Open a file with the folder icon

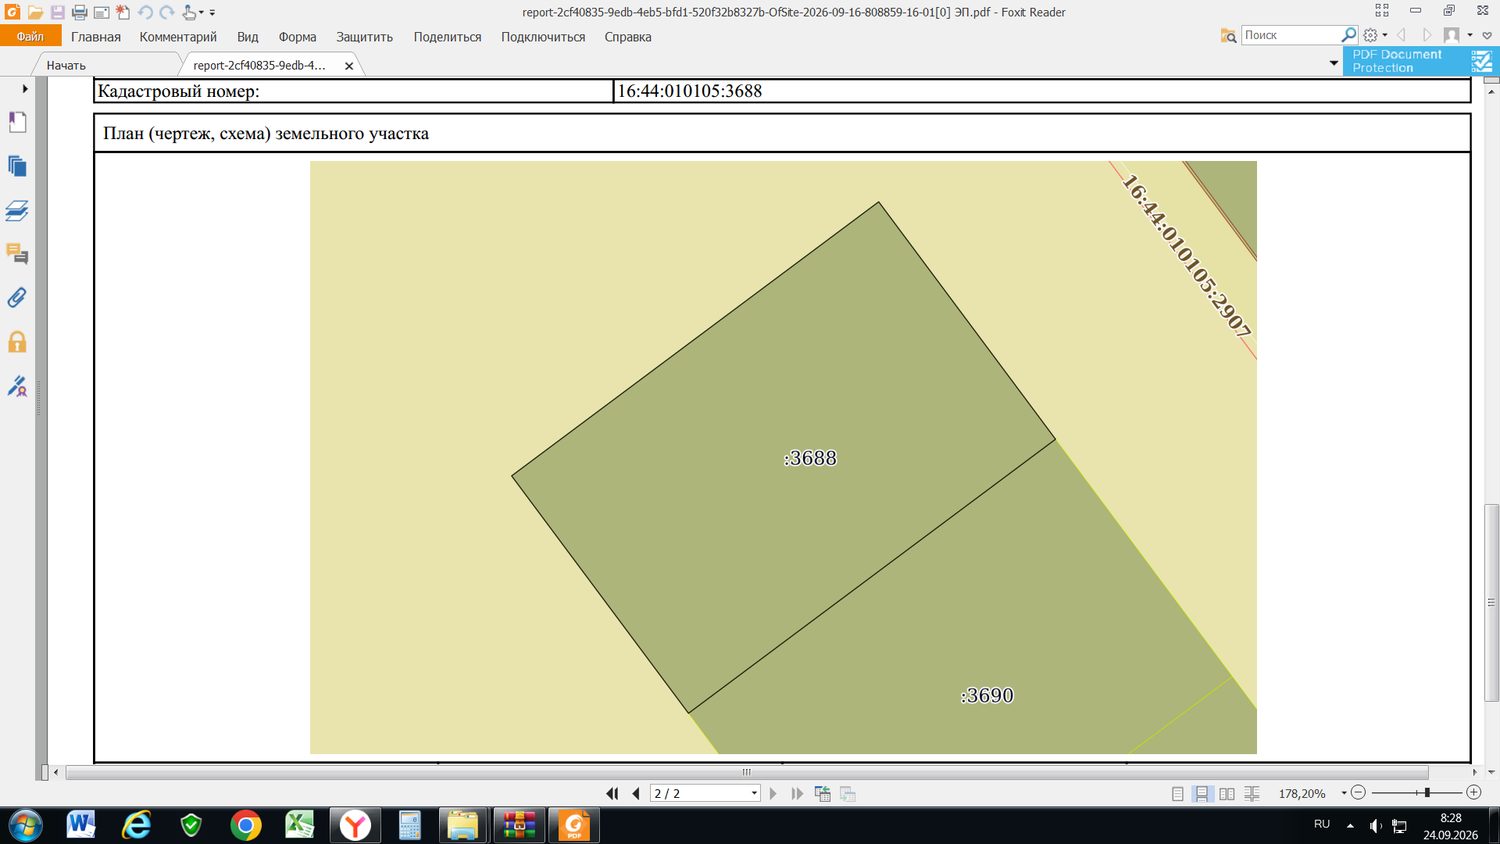pyautogui.click(x=35, y=13)
